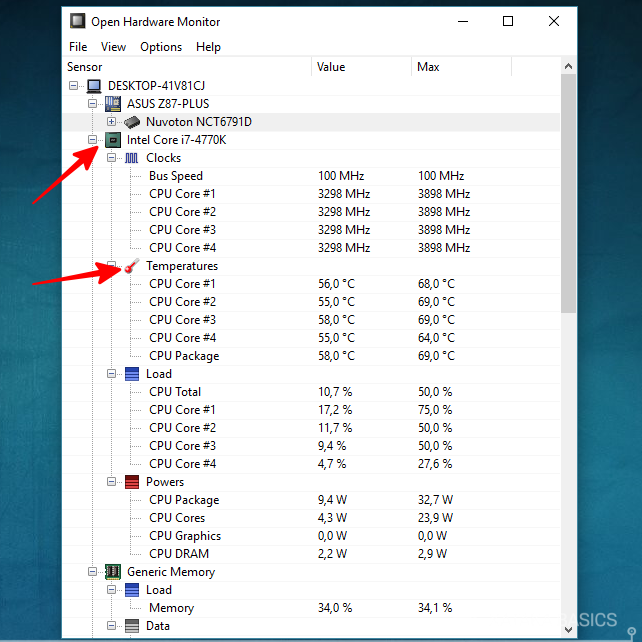642x642 pixels.
Task: Open the View menu
Action: coord(113,47)
